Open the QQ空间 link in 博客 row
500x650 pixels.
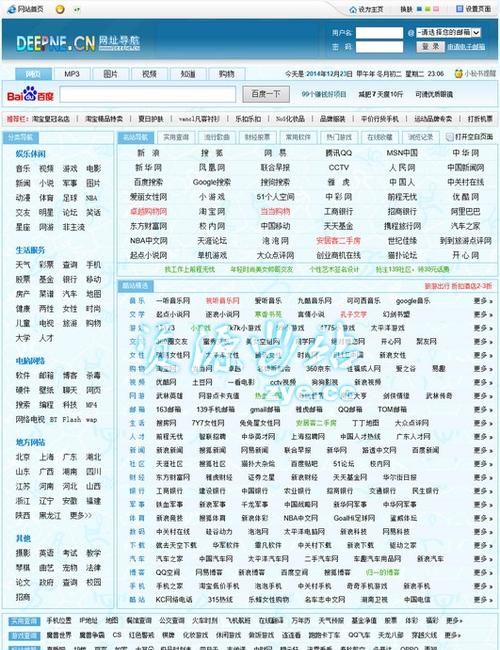point(168,572)
